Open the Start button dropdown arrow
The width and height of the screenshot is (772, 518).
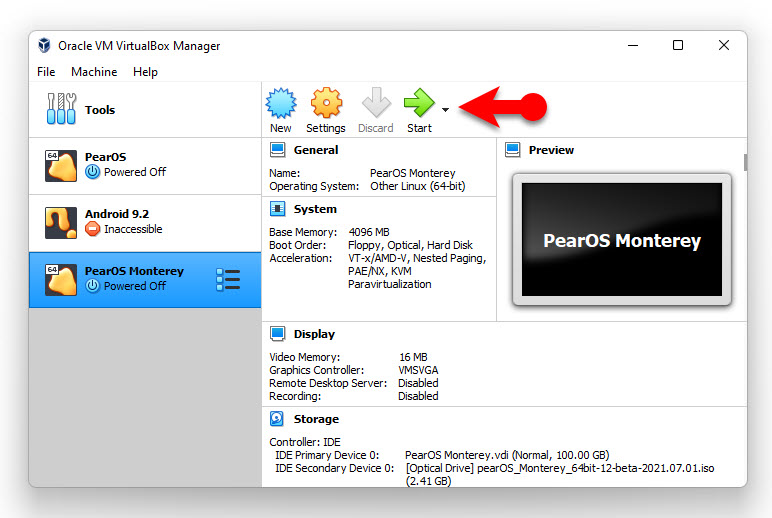[445, 110]
